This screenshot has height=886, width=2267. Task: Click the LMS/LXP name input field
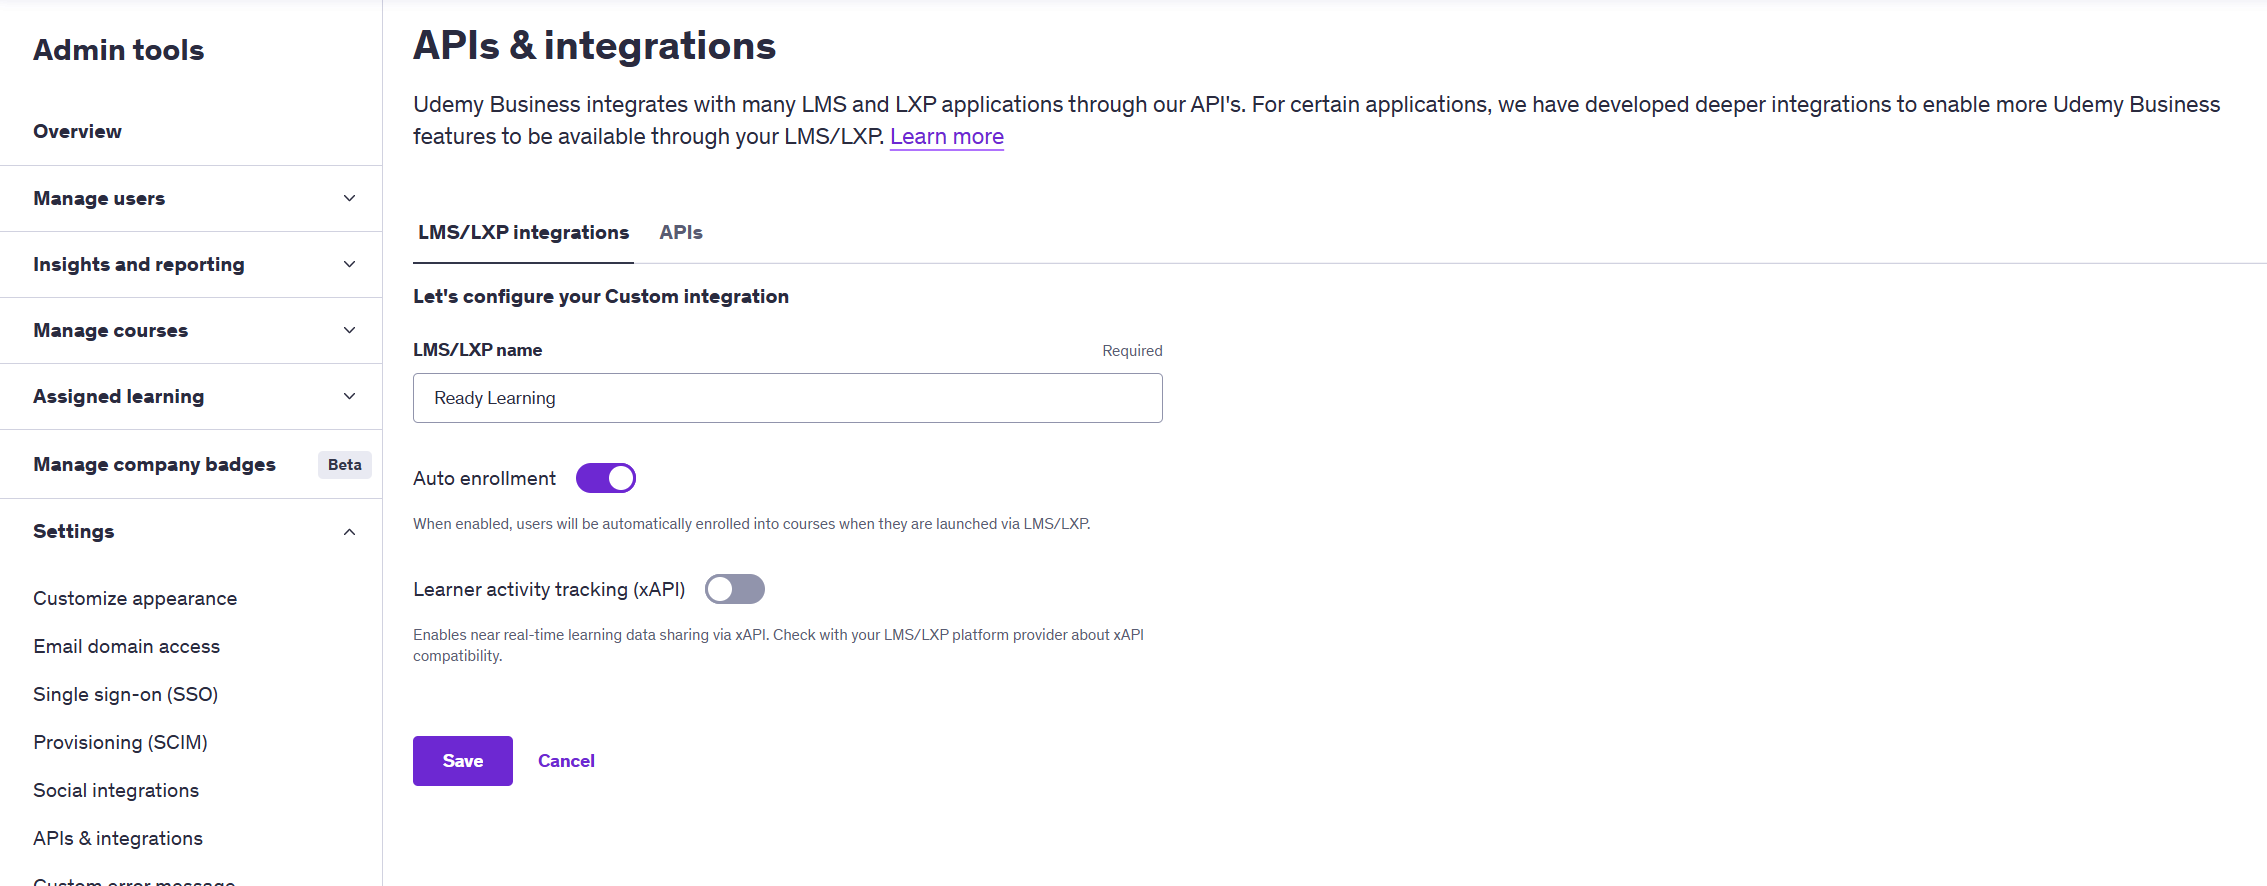pos(787,398)
